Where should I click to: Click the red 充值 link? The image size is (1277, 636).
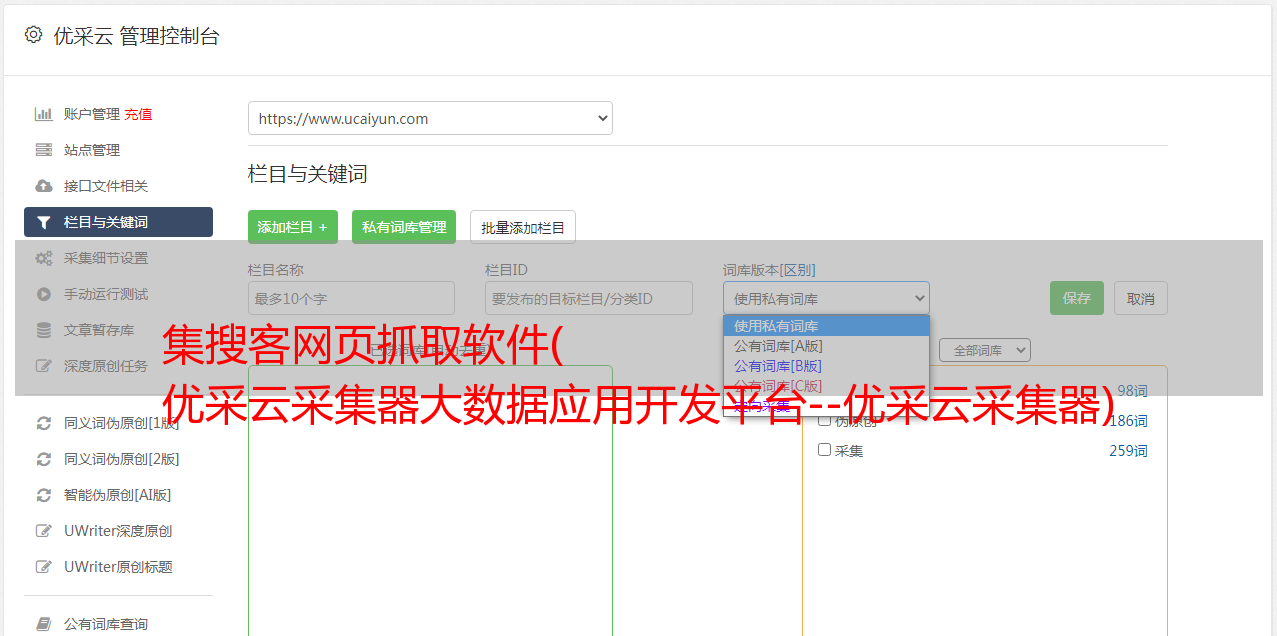pos(138,114)
